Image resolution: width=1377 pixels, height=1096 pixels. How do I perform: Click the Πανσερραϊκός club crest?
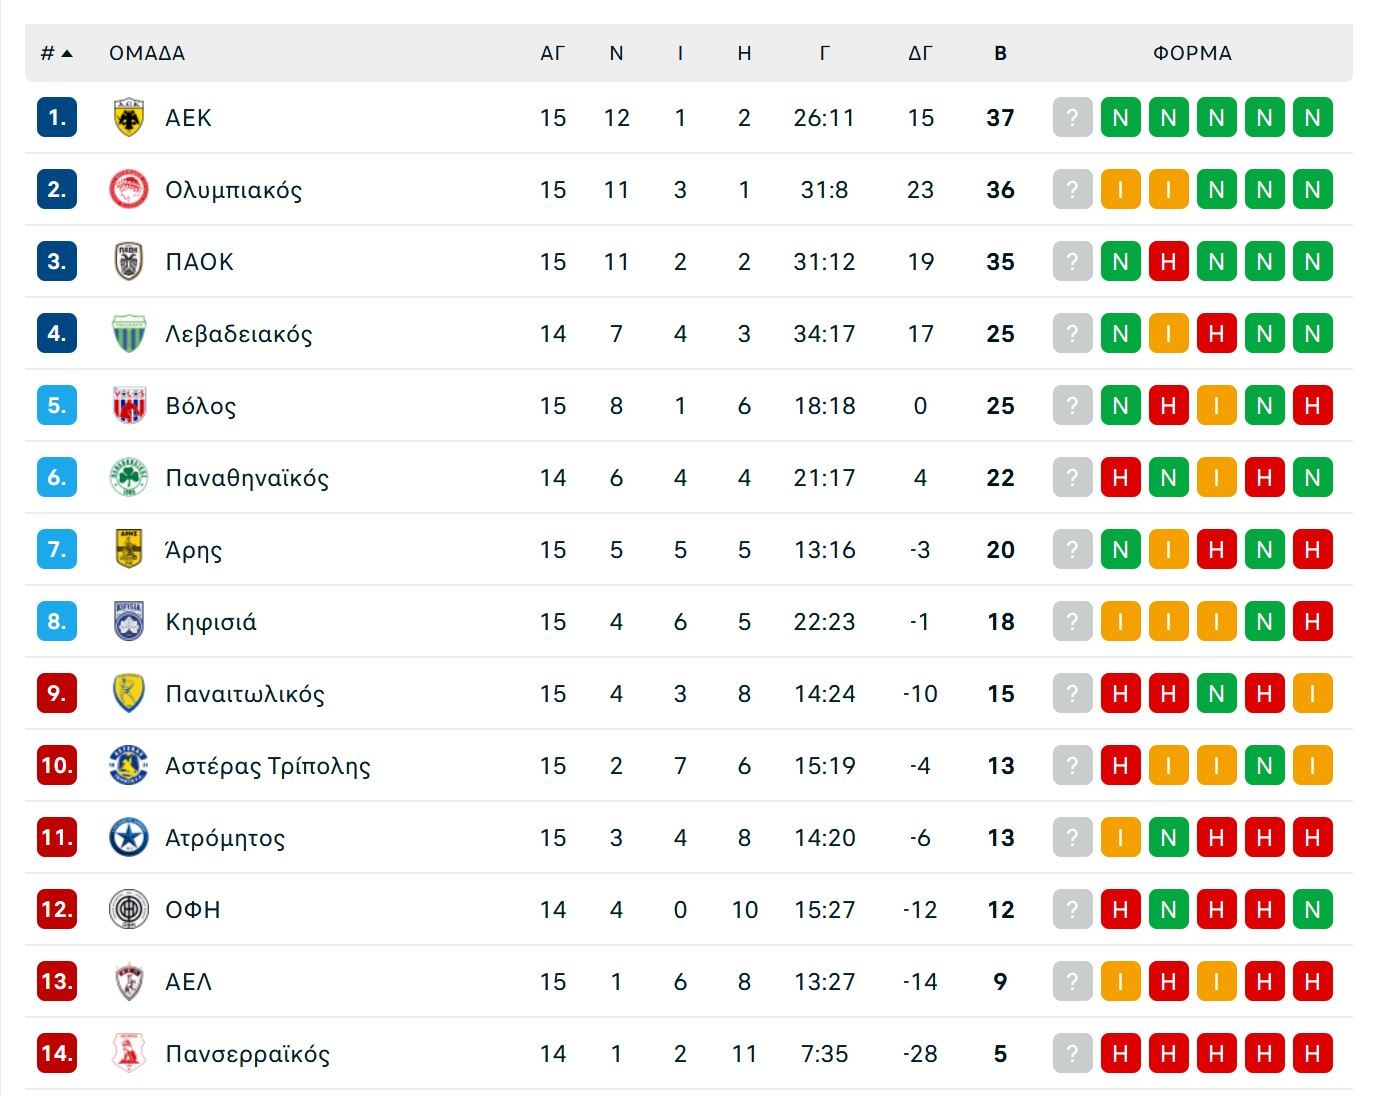128,1053
